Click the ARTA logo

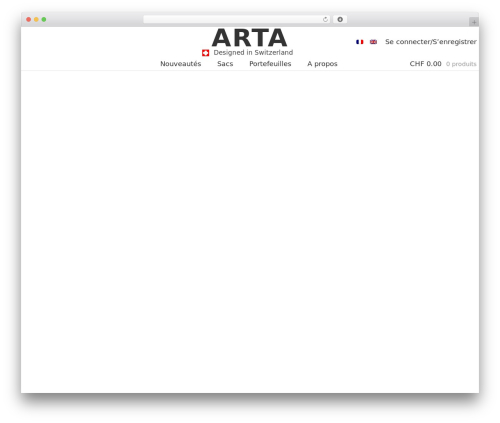pos(250,38)
